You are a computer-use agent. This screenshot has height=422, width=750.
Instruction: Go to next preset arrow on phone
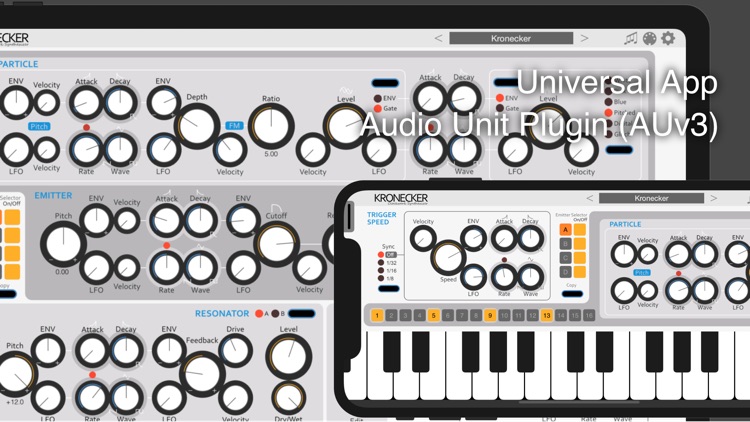713,198
